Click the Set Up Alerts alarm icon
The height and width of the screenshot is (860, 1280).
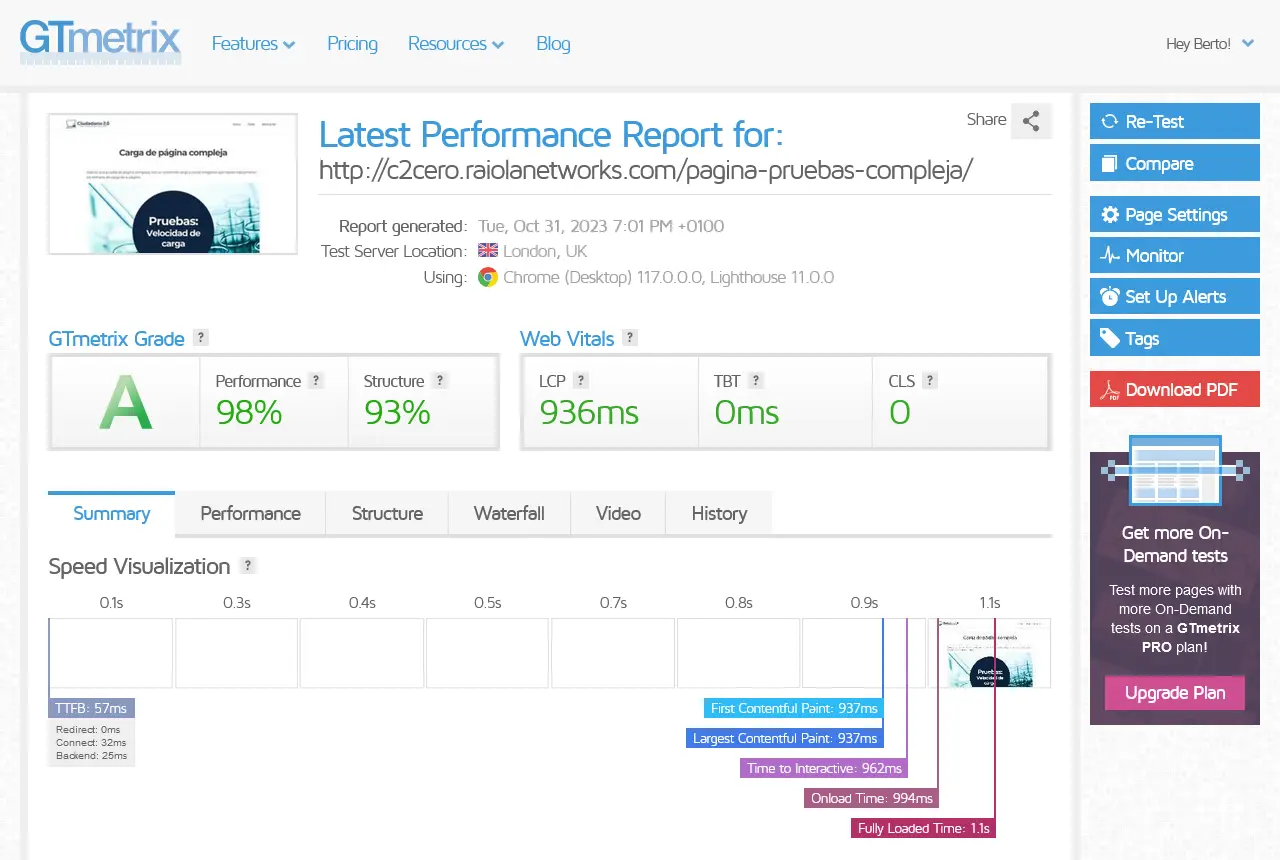coord(1109,297)
